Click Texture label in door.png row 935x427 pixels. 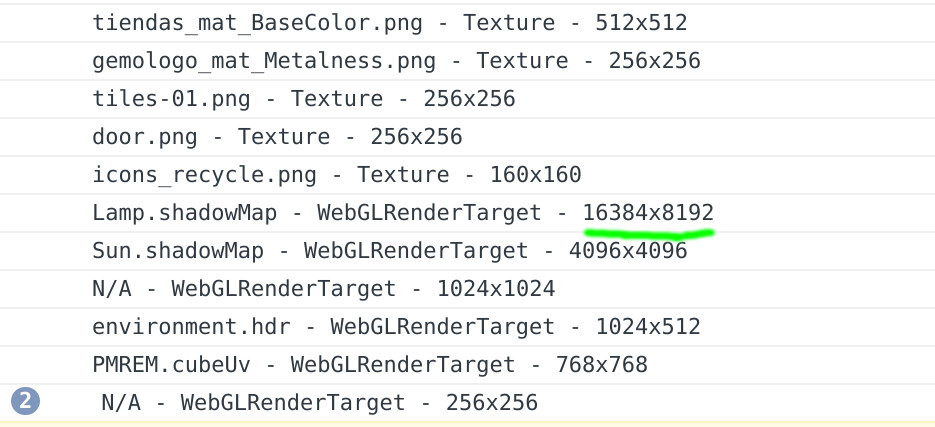click(x=284, y=137)
